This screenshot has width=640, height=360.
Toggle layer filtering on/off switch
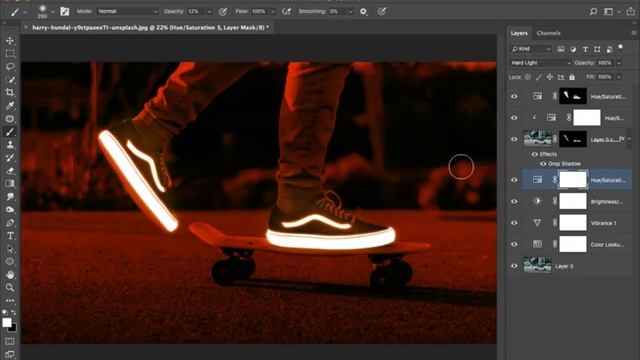pyautogui.click(x=620, y=47)
